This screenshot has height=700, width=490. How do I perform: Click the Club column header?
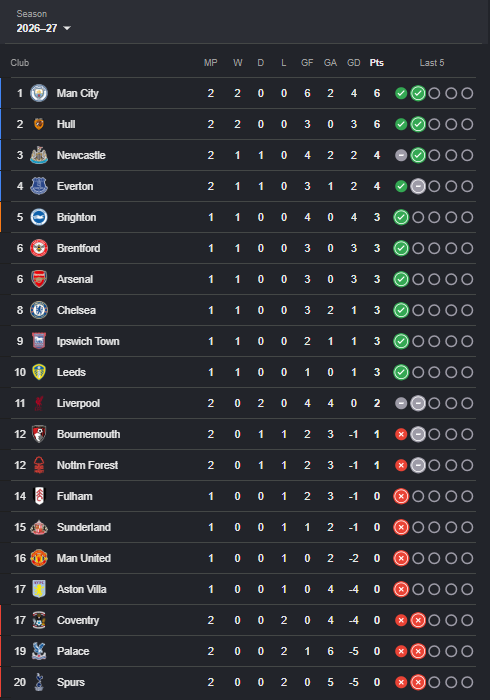[20, 63]
